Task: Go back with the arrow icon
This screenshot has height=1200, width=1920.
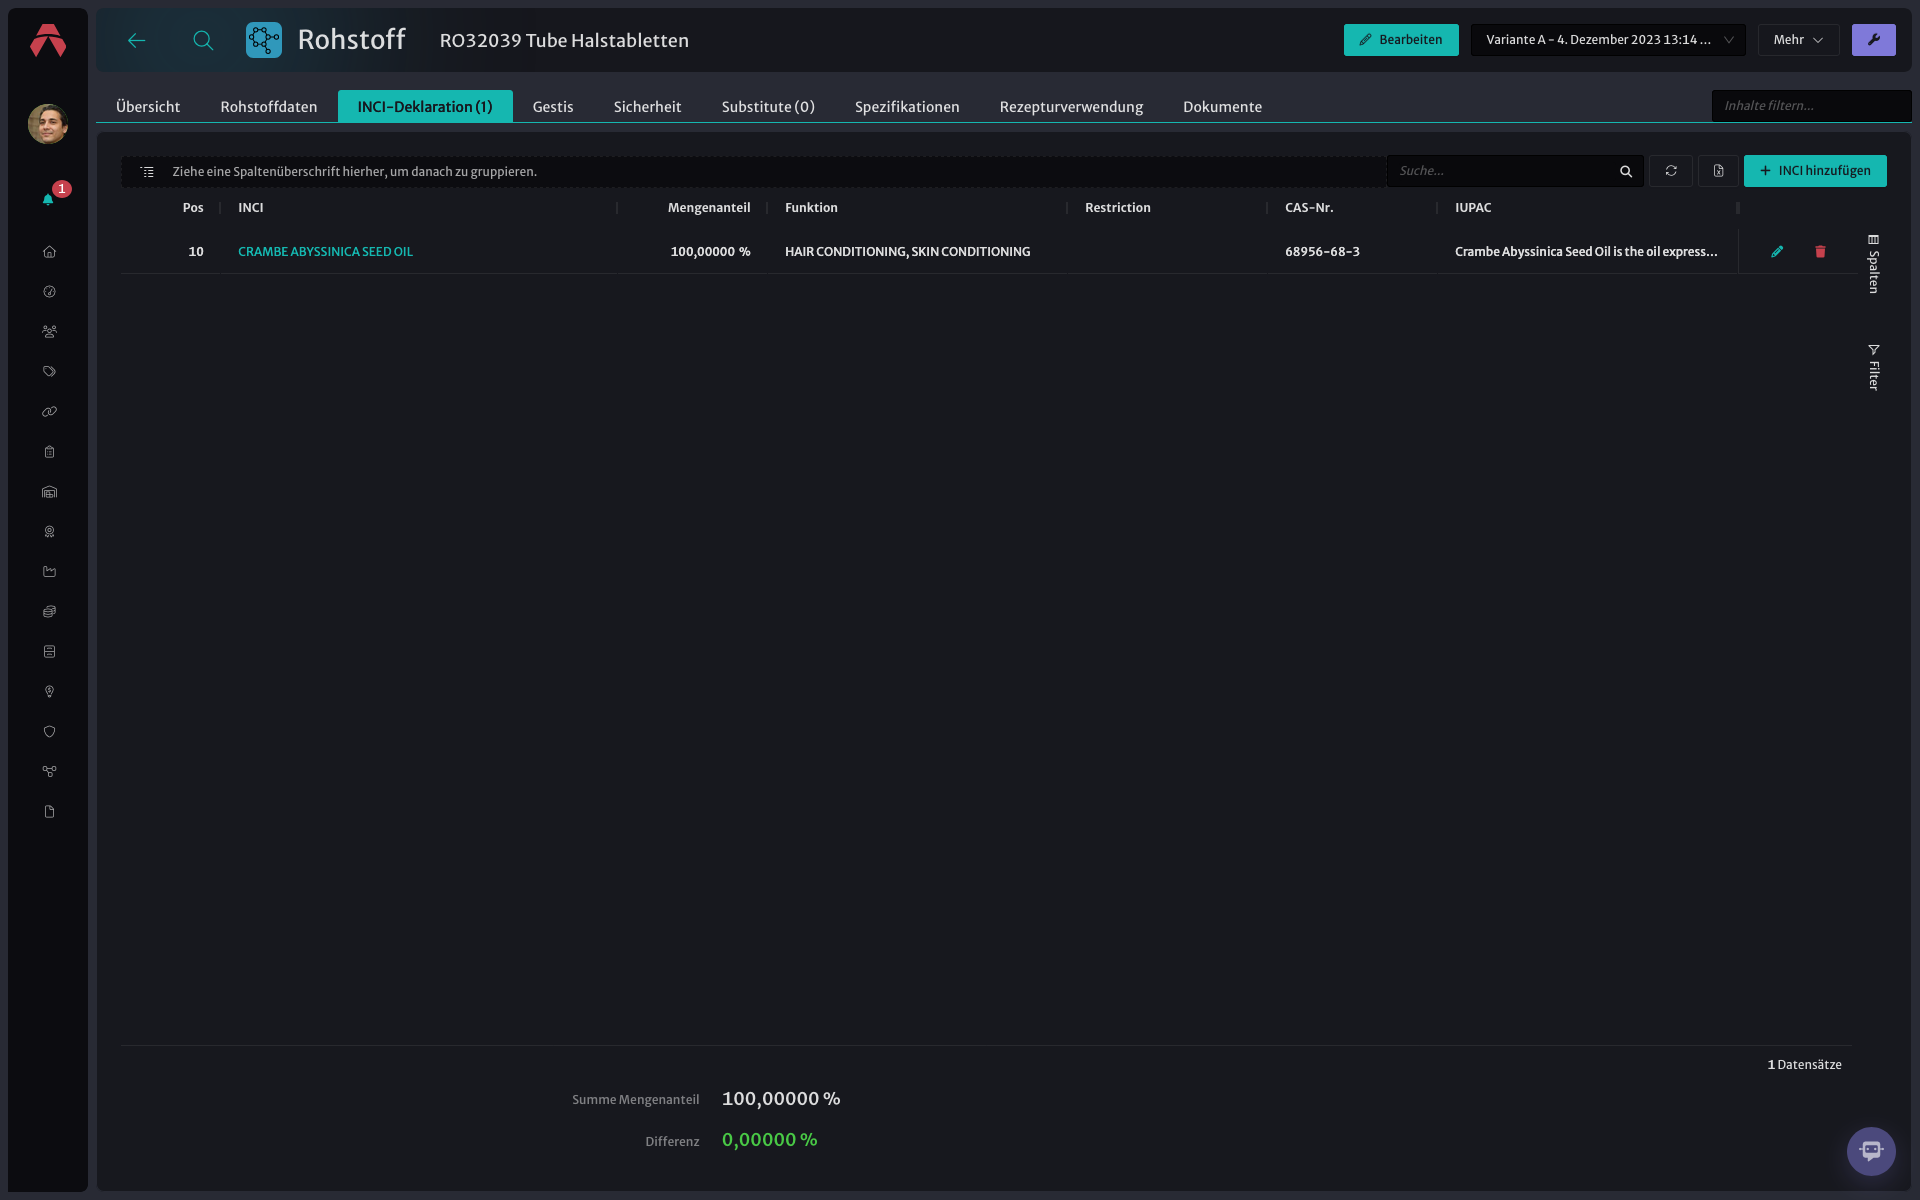Action: tap(137, 40)
